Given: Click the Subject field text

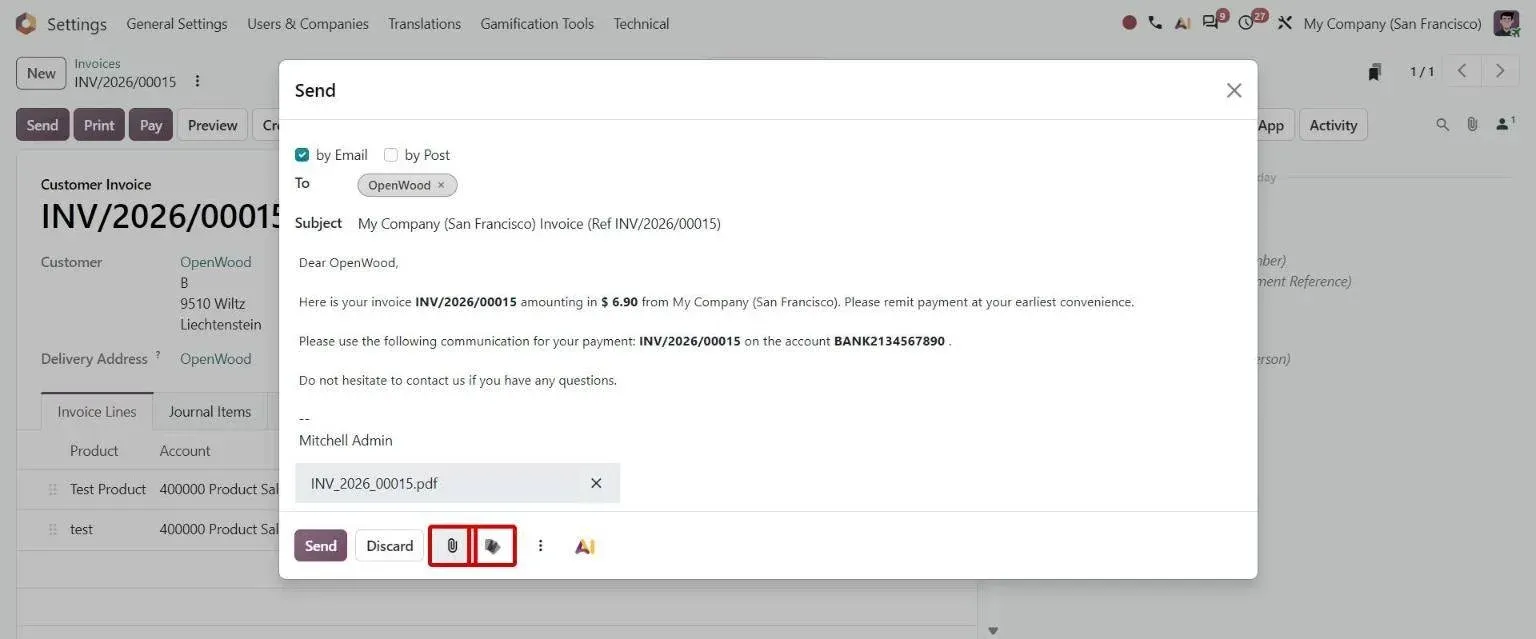Looking at the screenshot, I should [x=539, y=224].
